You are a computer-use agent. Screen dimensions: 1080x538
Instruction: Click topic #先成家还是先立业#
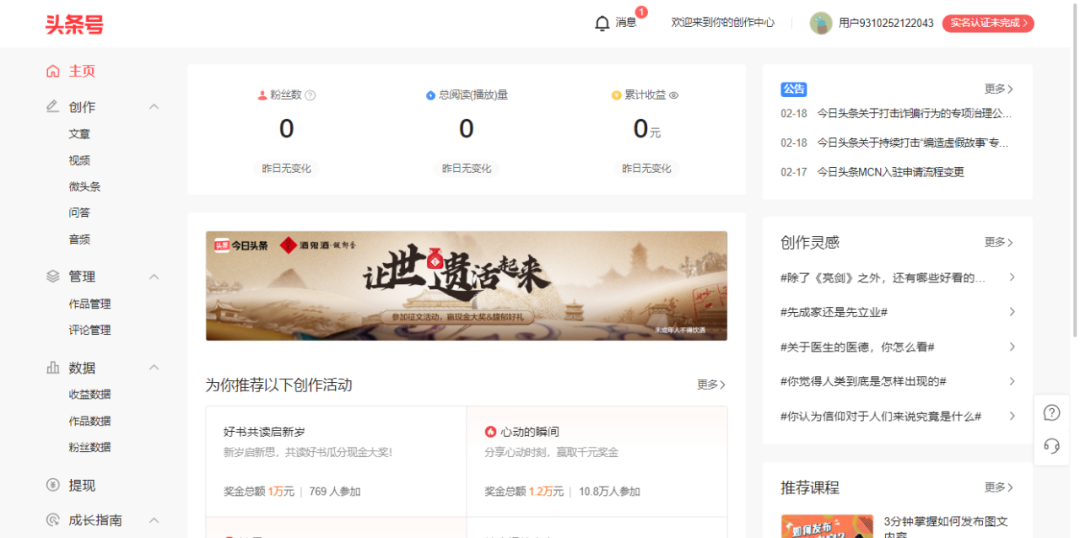pos(834,312)
